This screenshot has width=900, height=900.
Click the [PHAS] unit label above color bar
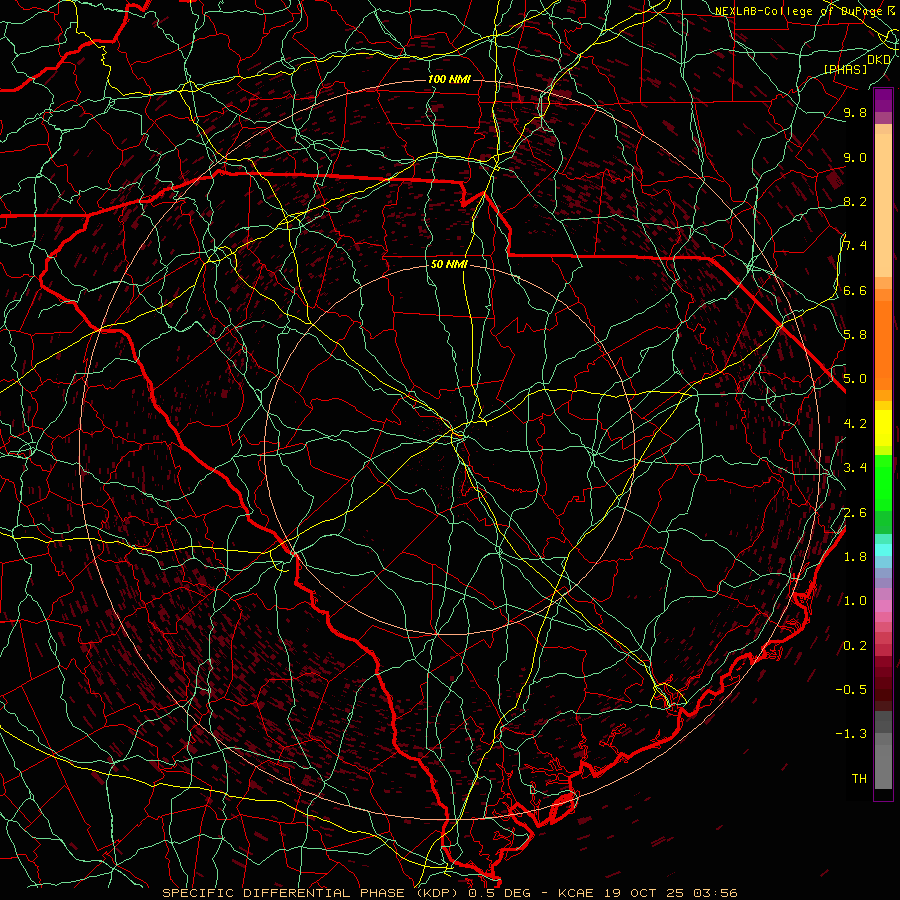pos(845,69)
